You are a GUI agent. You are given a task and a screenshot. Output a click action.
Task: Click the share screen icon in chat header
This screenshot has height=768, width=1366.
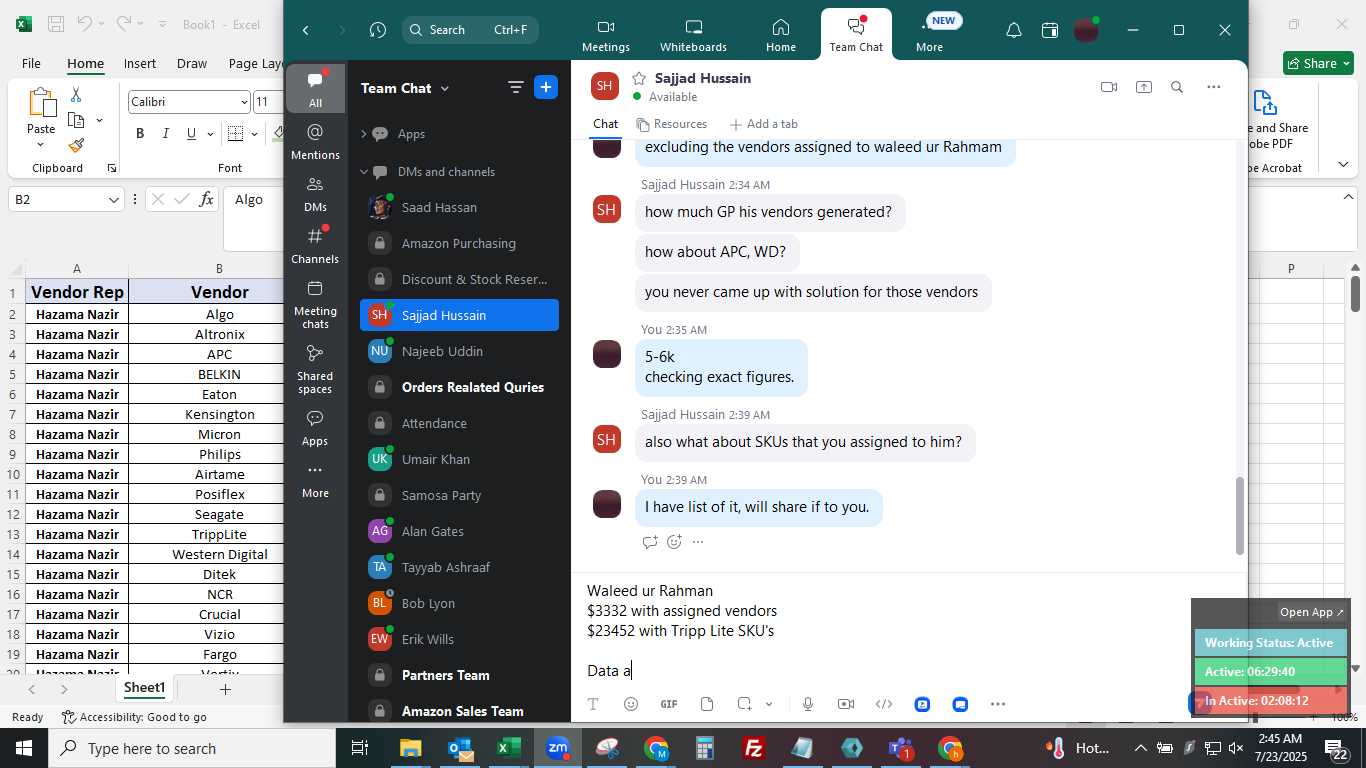(1143, 87)
